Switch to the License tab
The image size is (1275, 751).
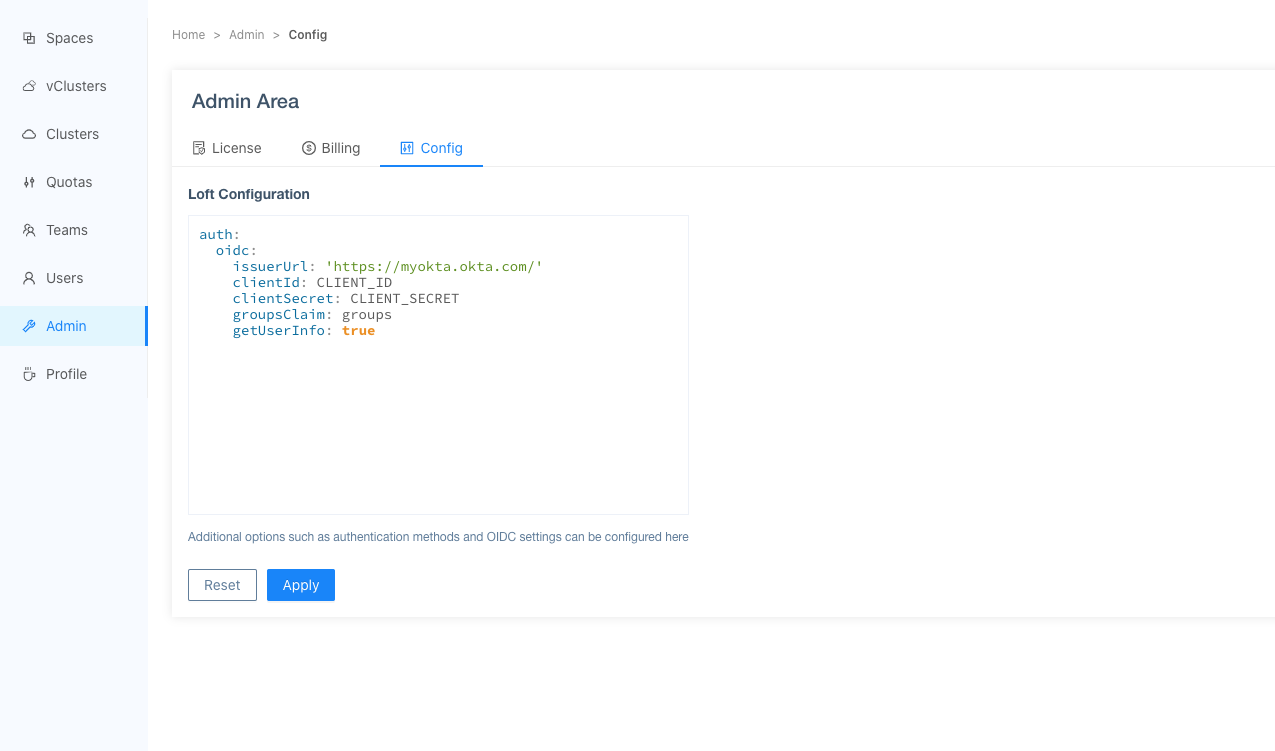(235, 147)
